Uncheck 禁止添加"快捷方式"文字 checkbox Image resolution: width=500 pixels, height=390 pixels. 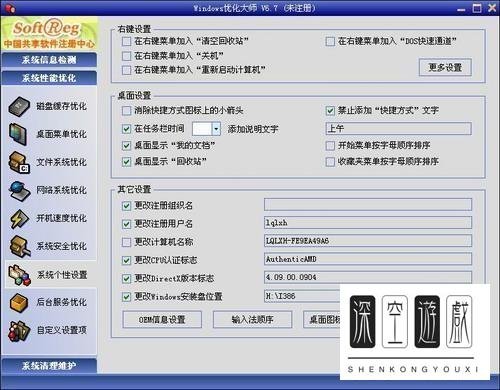330,111
